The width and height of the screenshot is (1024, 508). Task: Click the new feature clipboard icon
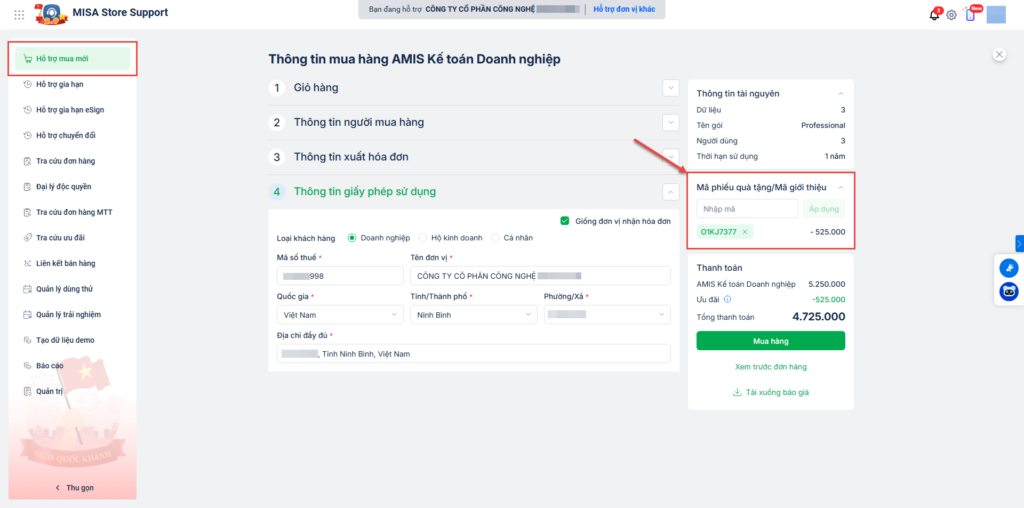pyautogui.click(x=969, y=15)
